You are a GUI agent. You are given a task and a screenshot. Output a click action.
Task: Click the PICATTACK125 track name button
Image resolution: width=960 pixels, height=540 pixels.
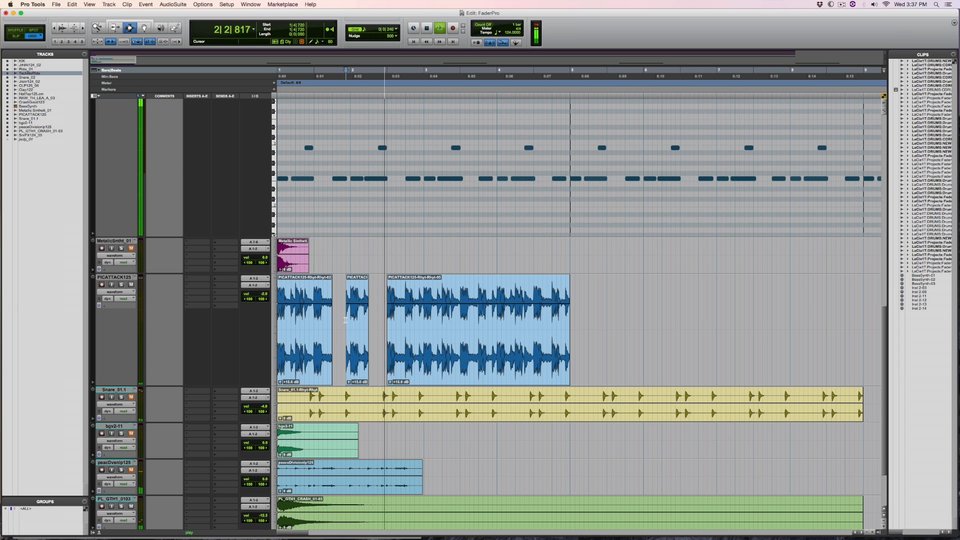[115, 277]
